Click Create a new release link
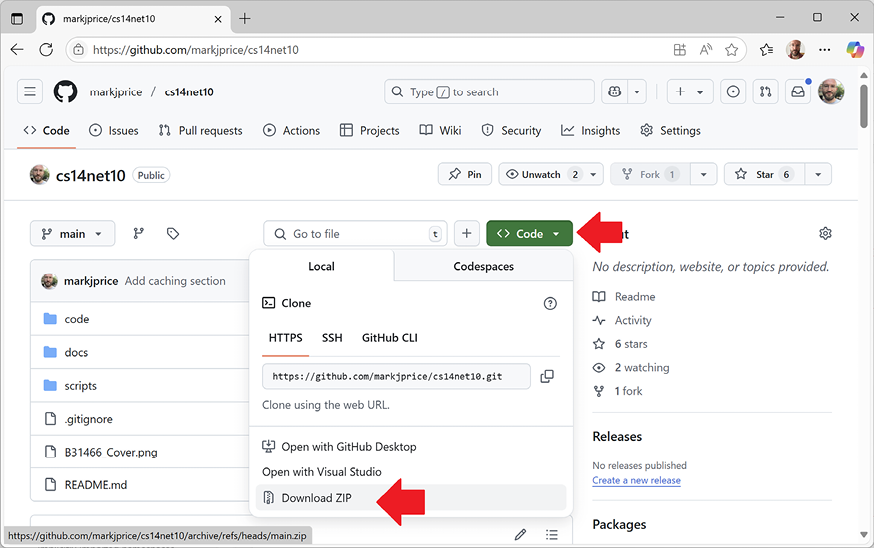 tap(636, 481)
